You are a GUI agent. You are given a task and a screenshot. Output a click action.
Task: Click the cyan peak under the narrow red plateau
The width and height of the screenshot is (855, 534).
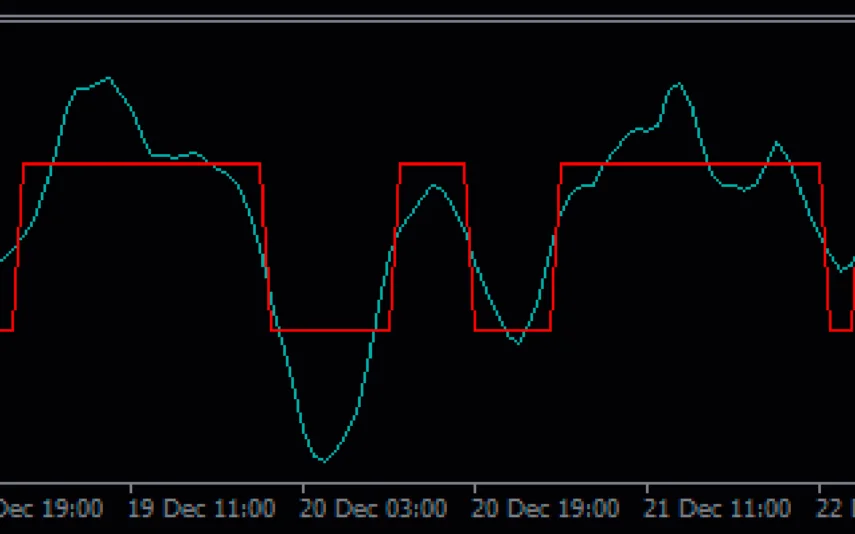pos(433,186)
